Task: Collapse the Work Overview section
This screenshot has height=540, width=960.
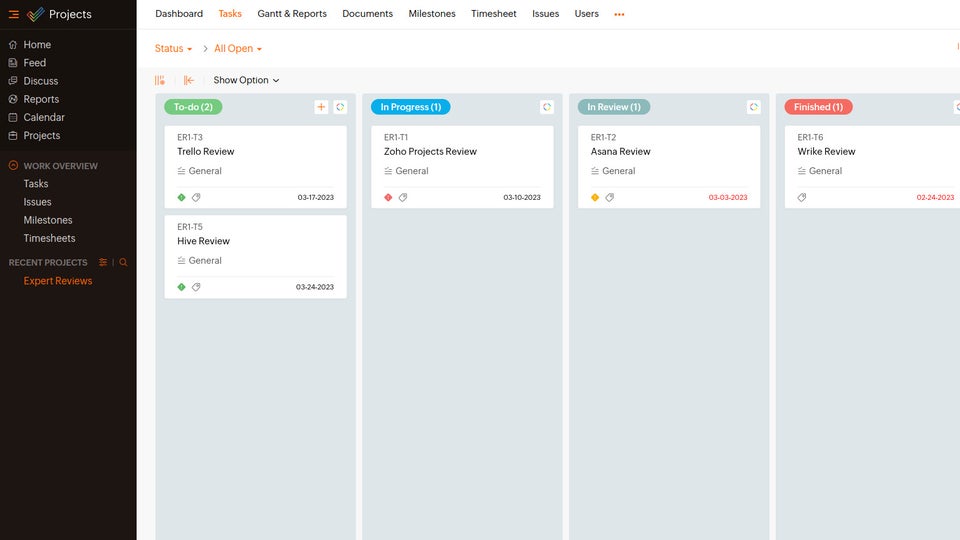Action: click(13, 166)
